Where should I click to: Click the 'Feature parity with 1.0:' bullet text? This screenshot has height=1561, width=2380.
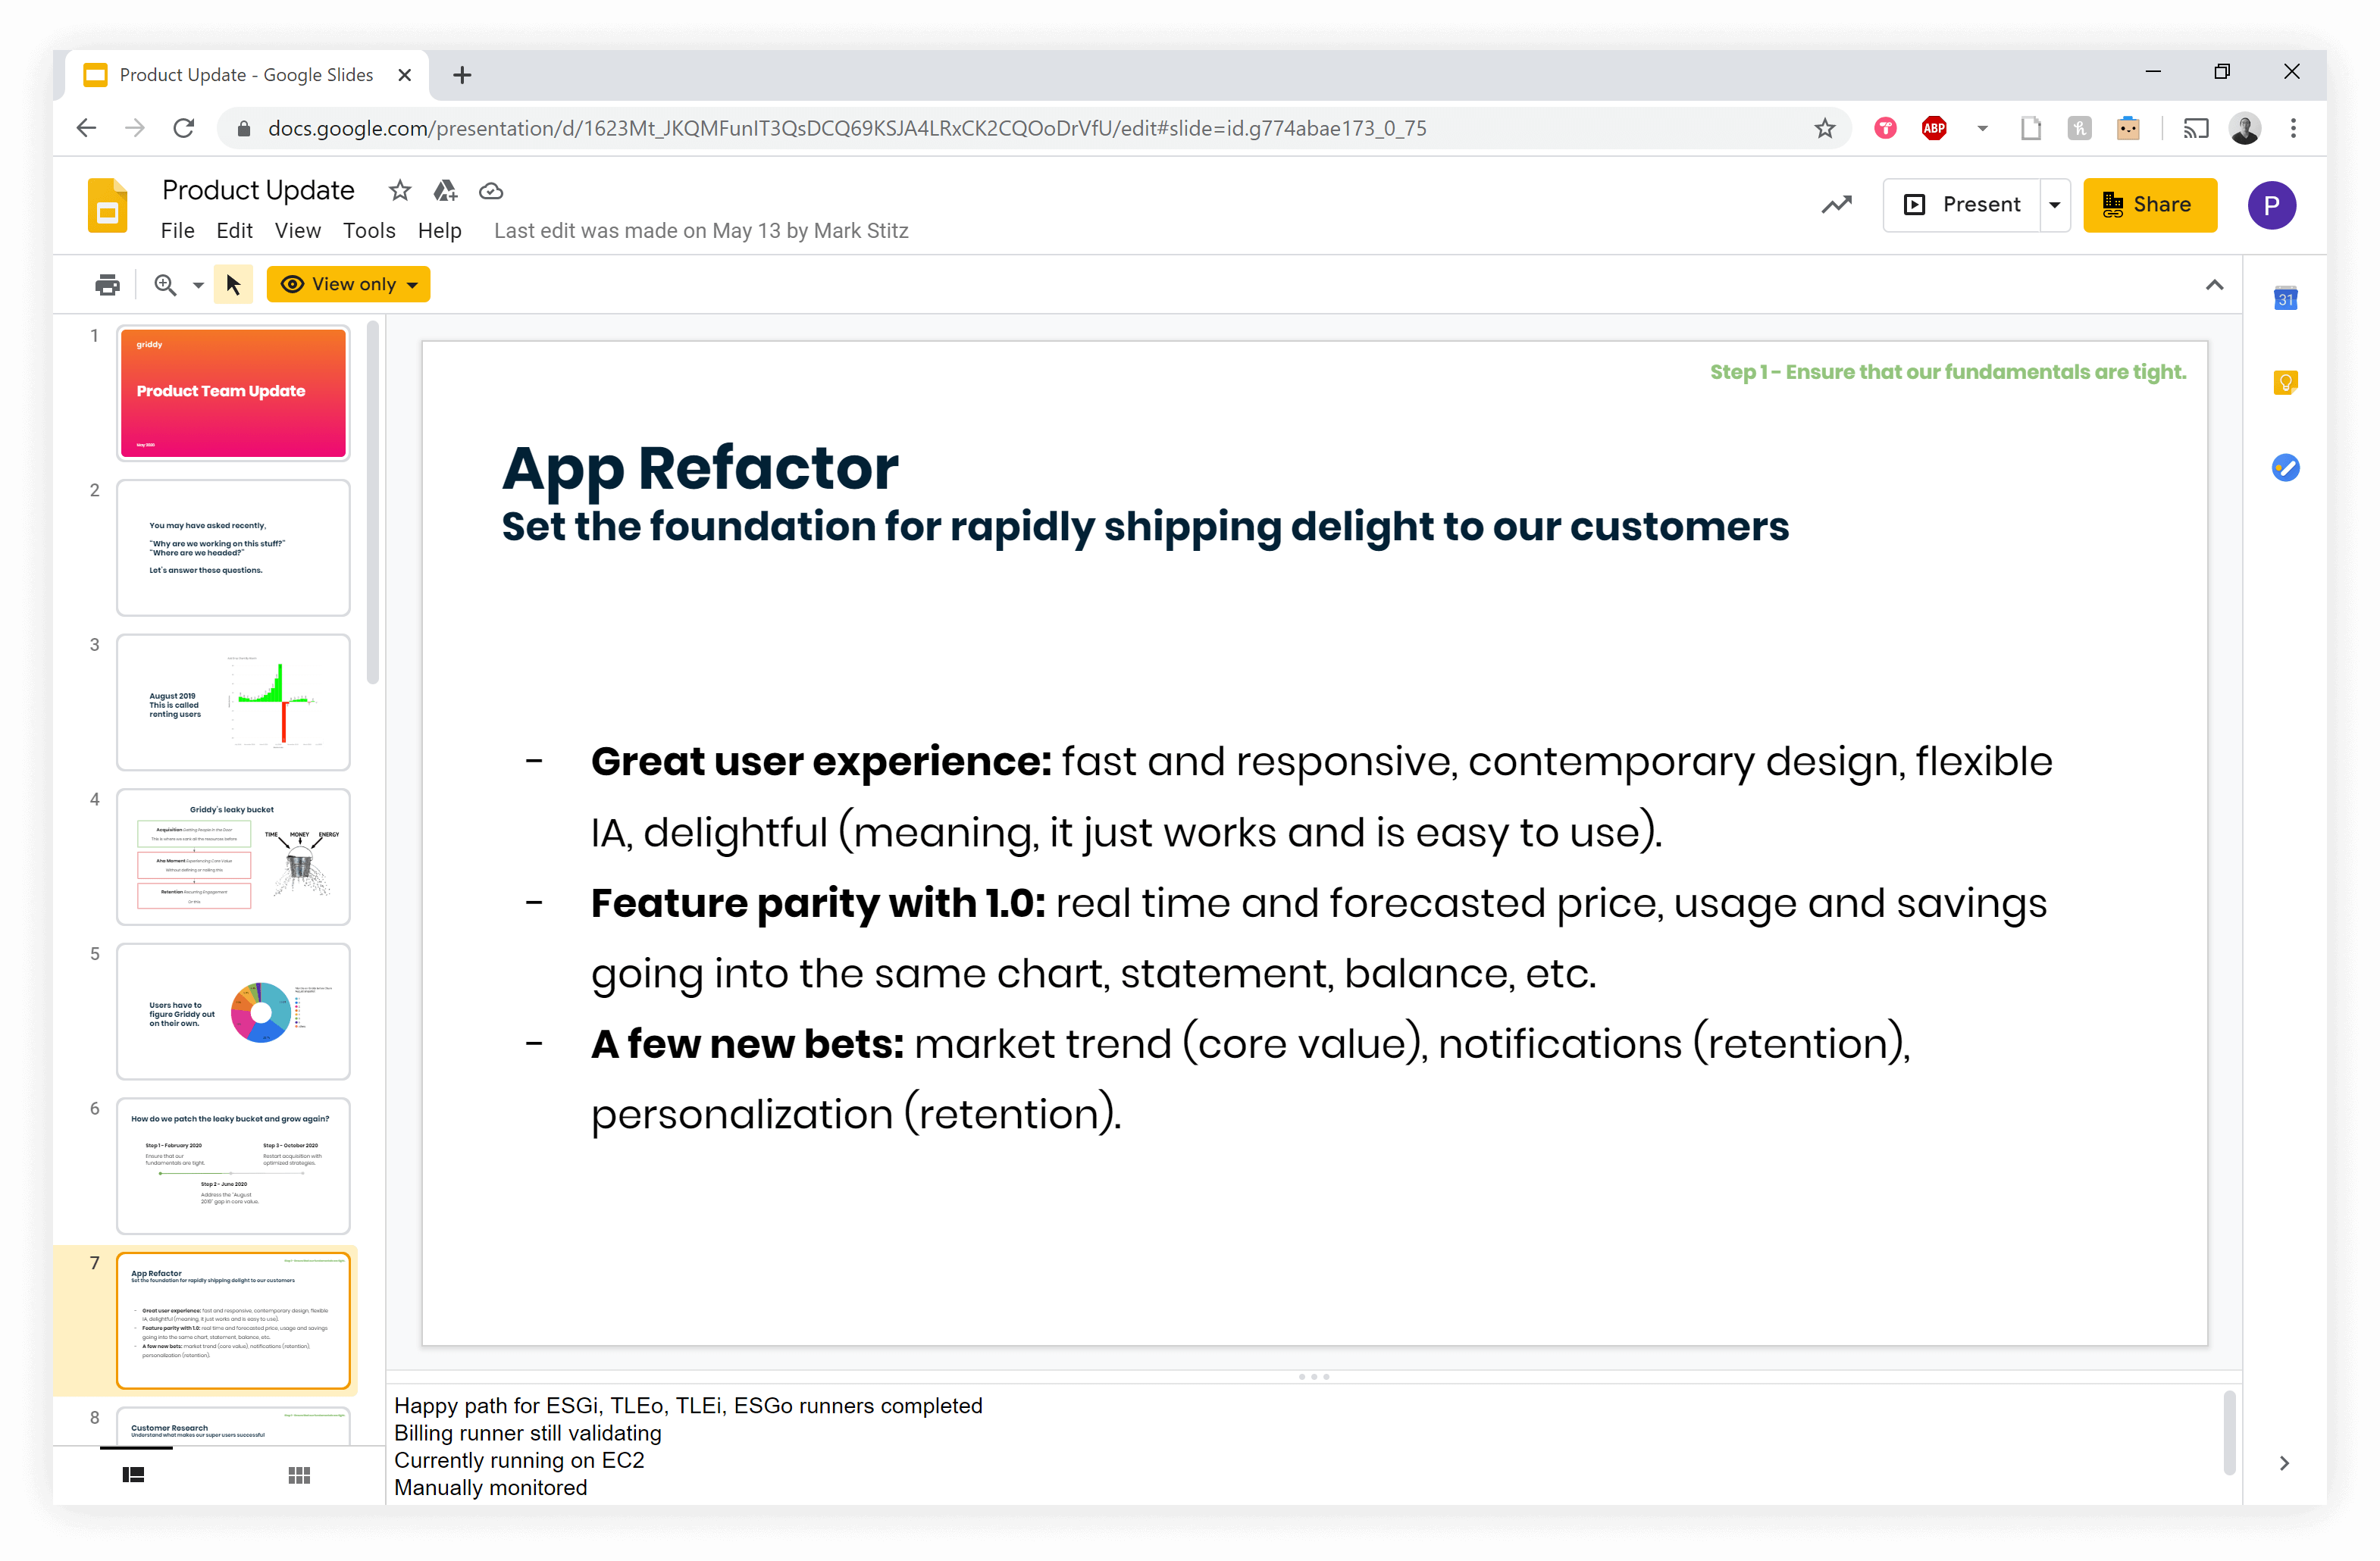[818, 903]
